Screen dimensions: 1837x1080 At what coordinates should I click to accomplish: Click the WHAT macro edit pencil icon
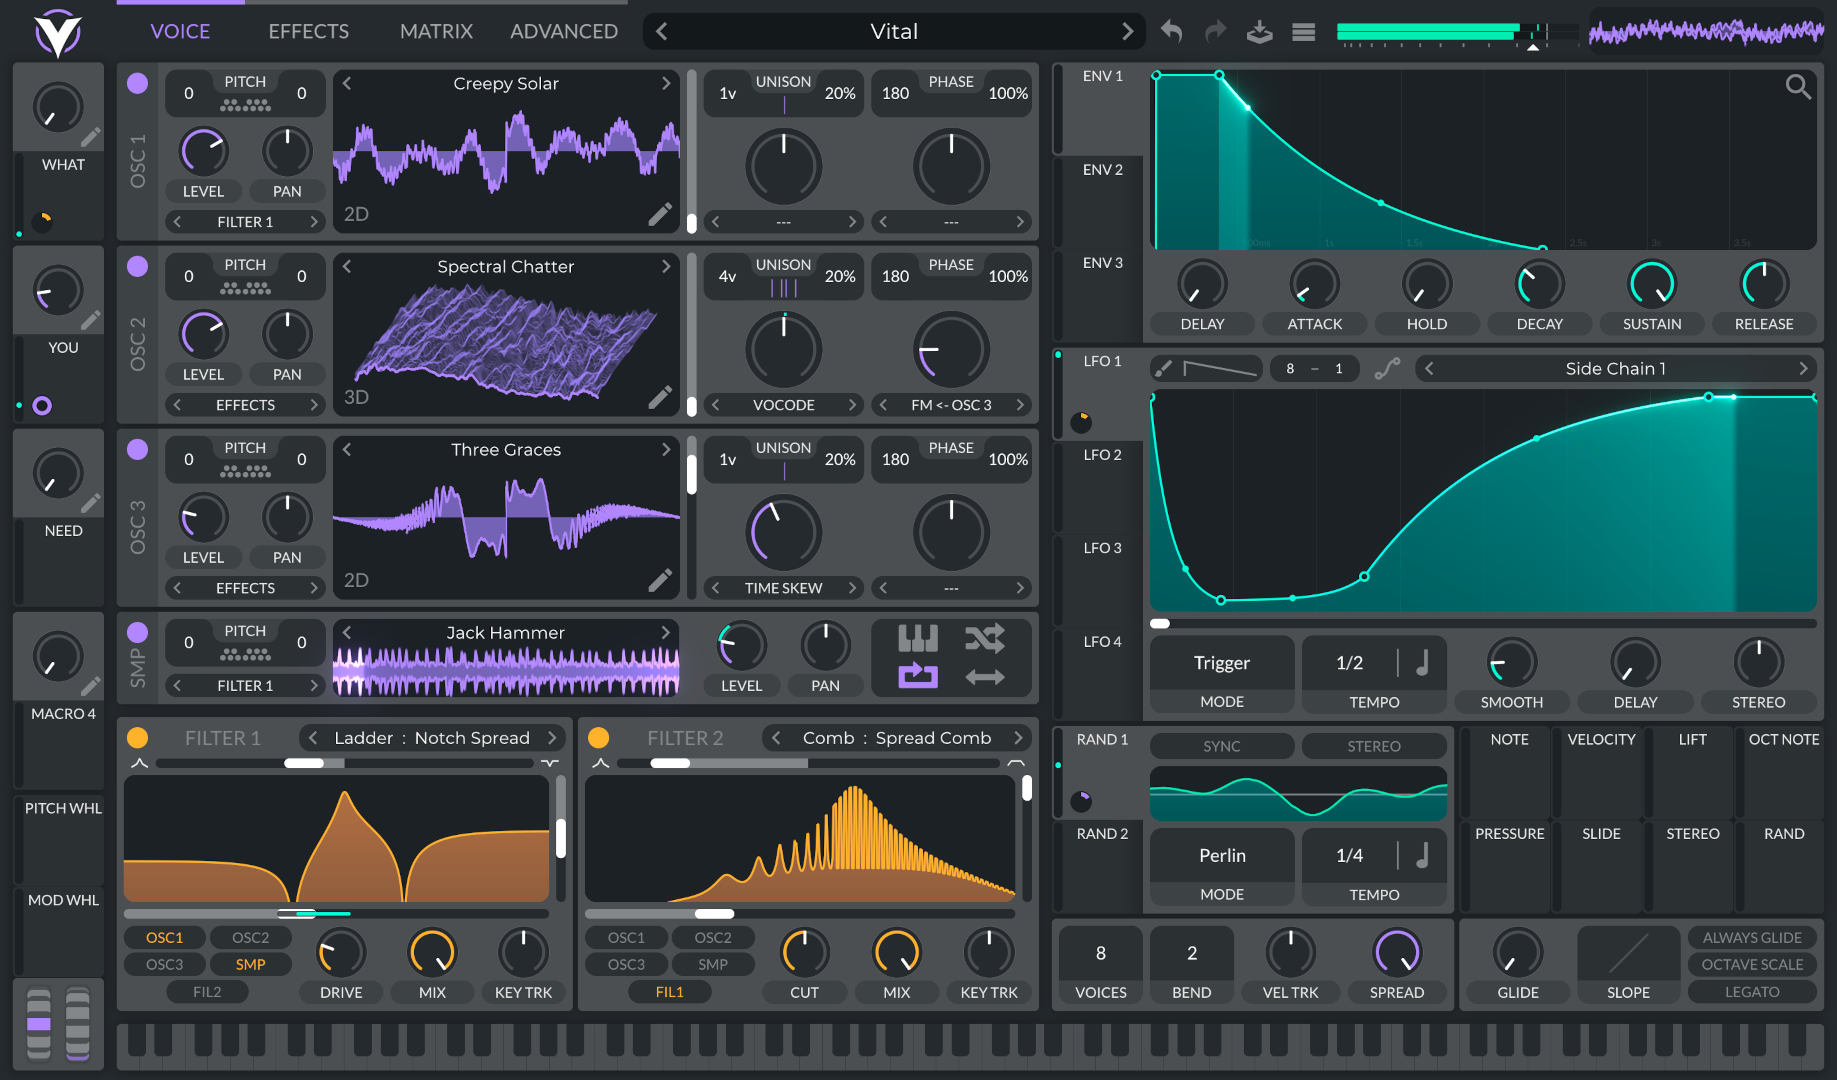[x=90, y=137]
